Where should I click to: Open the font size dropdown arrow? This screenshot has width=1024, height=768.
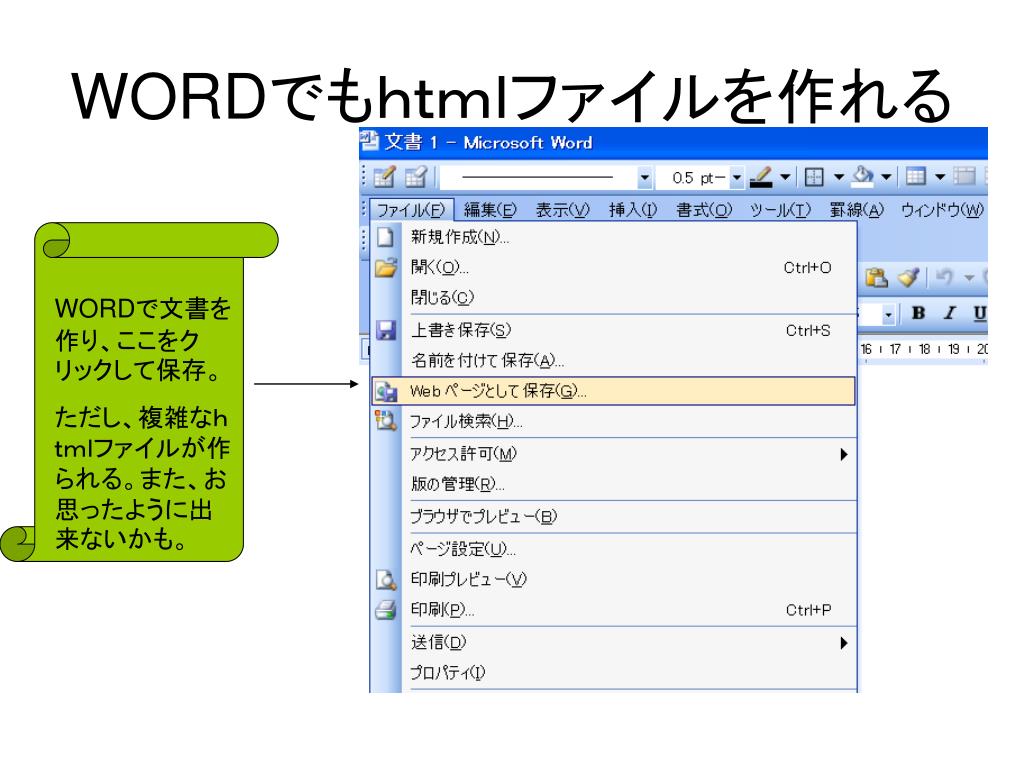888,315
